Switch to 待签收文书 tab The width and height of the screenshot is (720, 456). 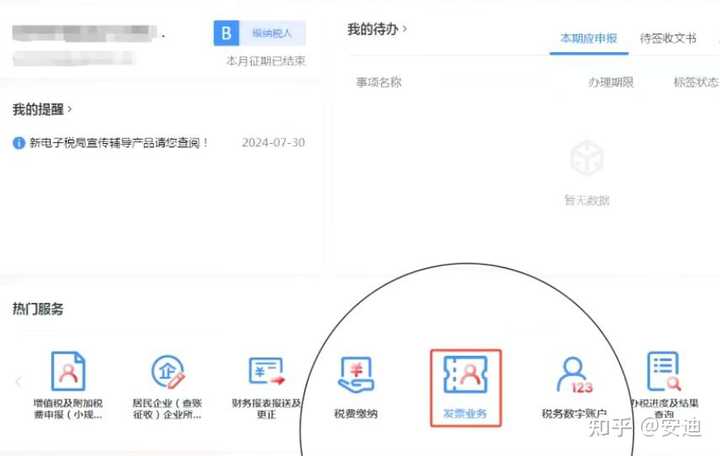[668, 38]
